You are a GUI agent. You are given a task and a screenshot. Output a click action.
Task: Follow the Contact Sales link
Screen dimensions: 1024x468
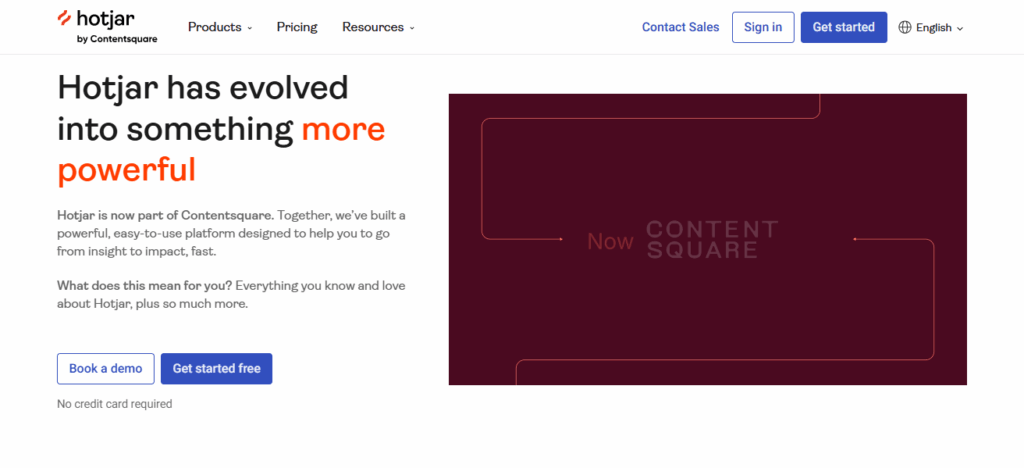point(680,27)
